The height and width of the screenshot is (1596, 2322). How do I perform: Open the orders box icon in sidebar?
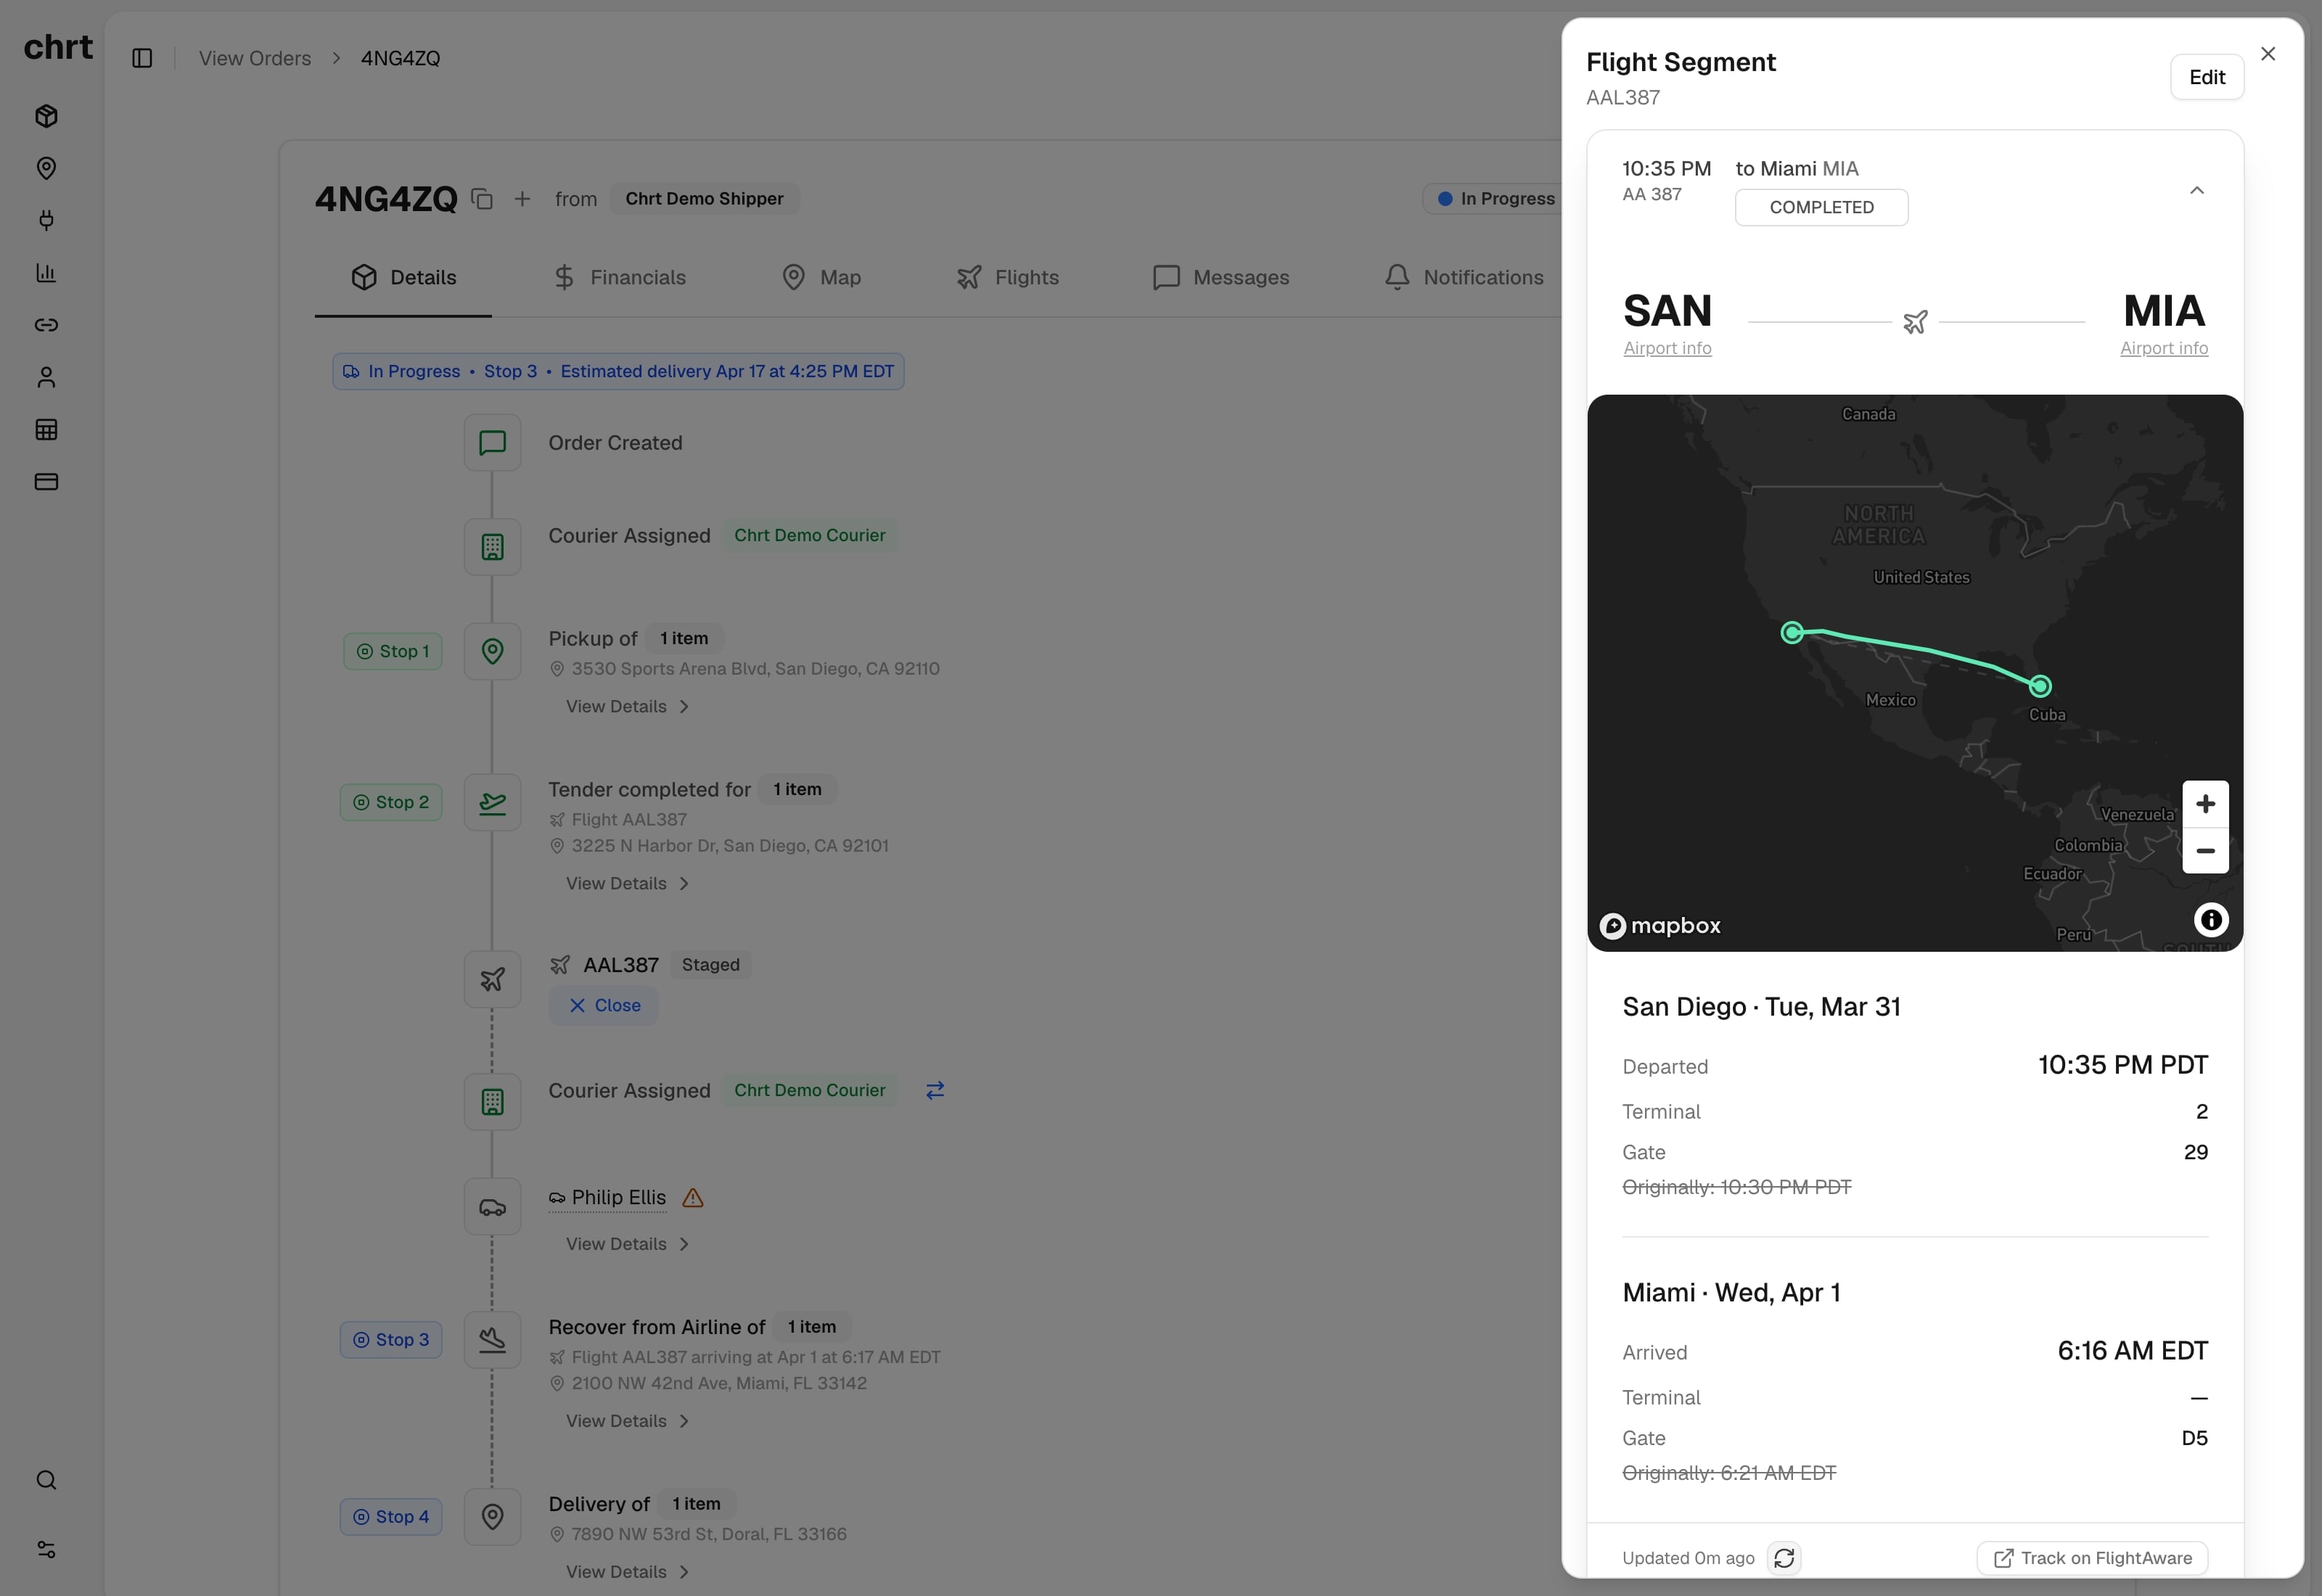click(x=46, y=116)
